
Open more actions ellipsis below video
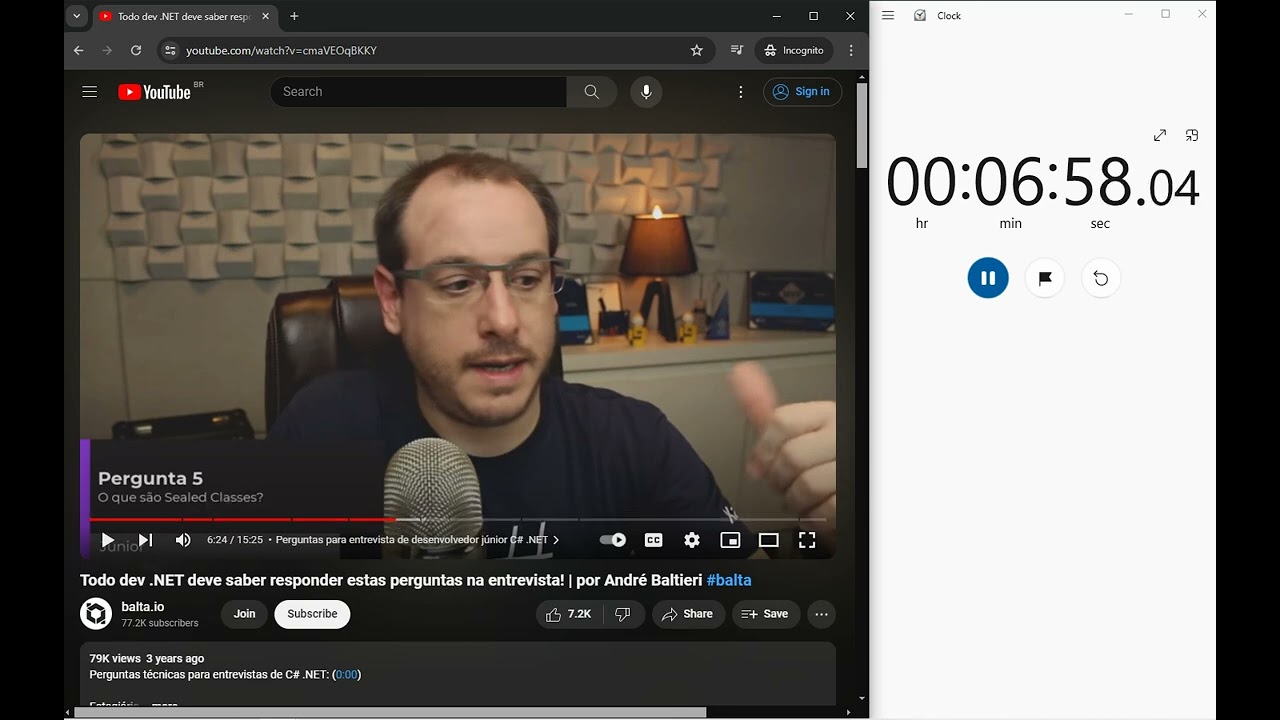click(822, 614)
